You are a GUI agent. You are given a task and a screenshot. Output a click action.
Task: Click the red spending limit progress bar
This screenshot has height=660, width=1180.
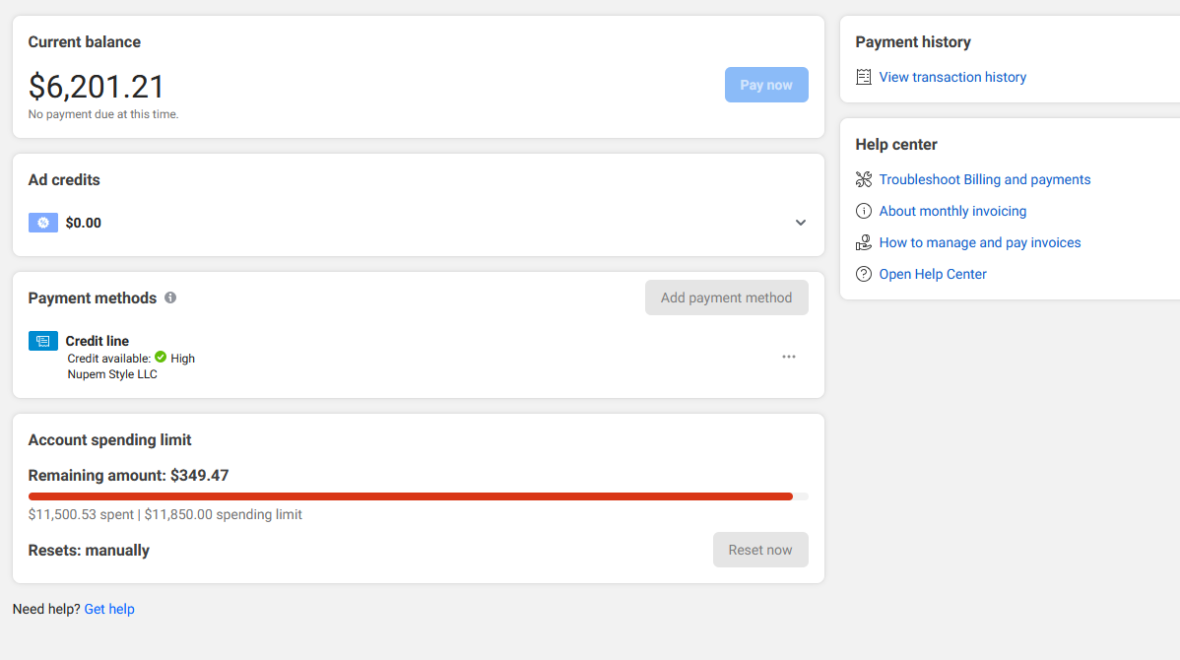pyautogui.click(x=411, y=497)
